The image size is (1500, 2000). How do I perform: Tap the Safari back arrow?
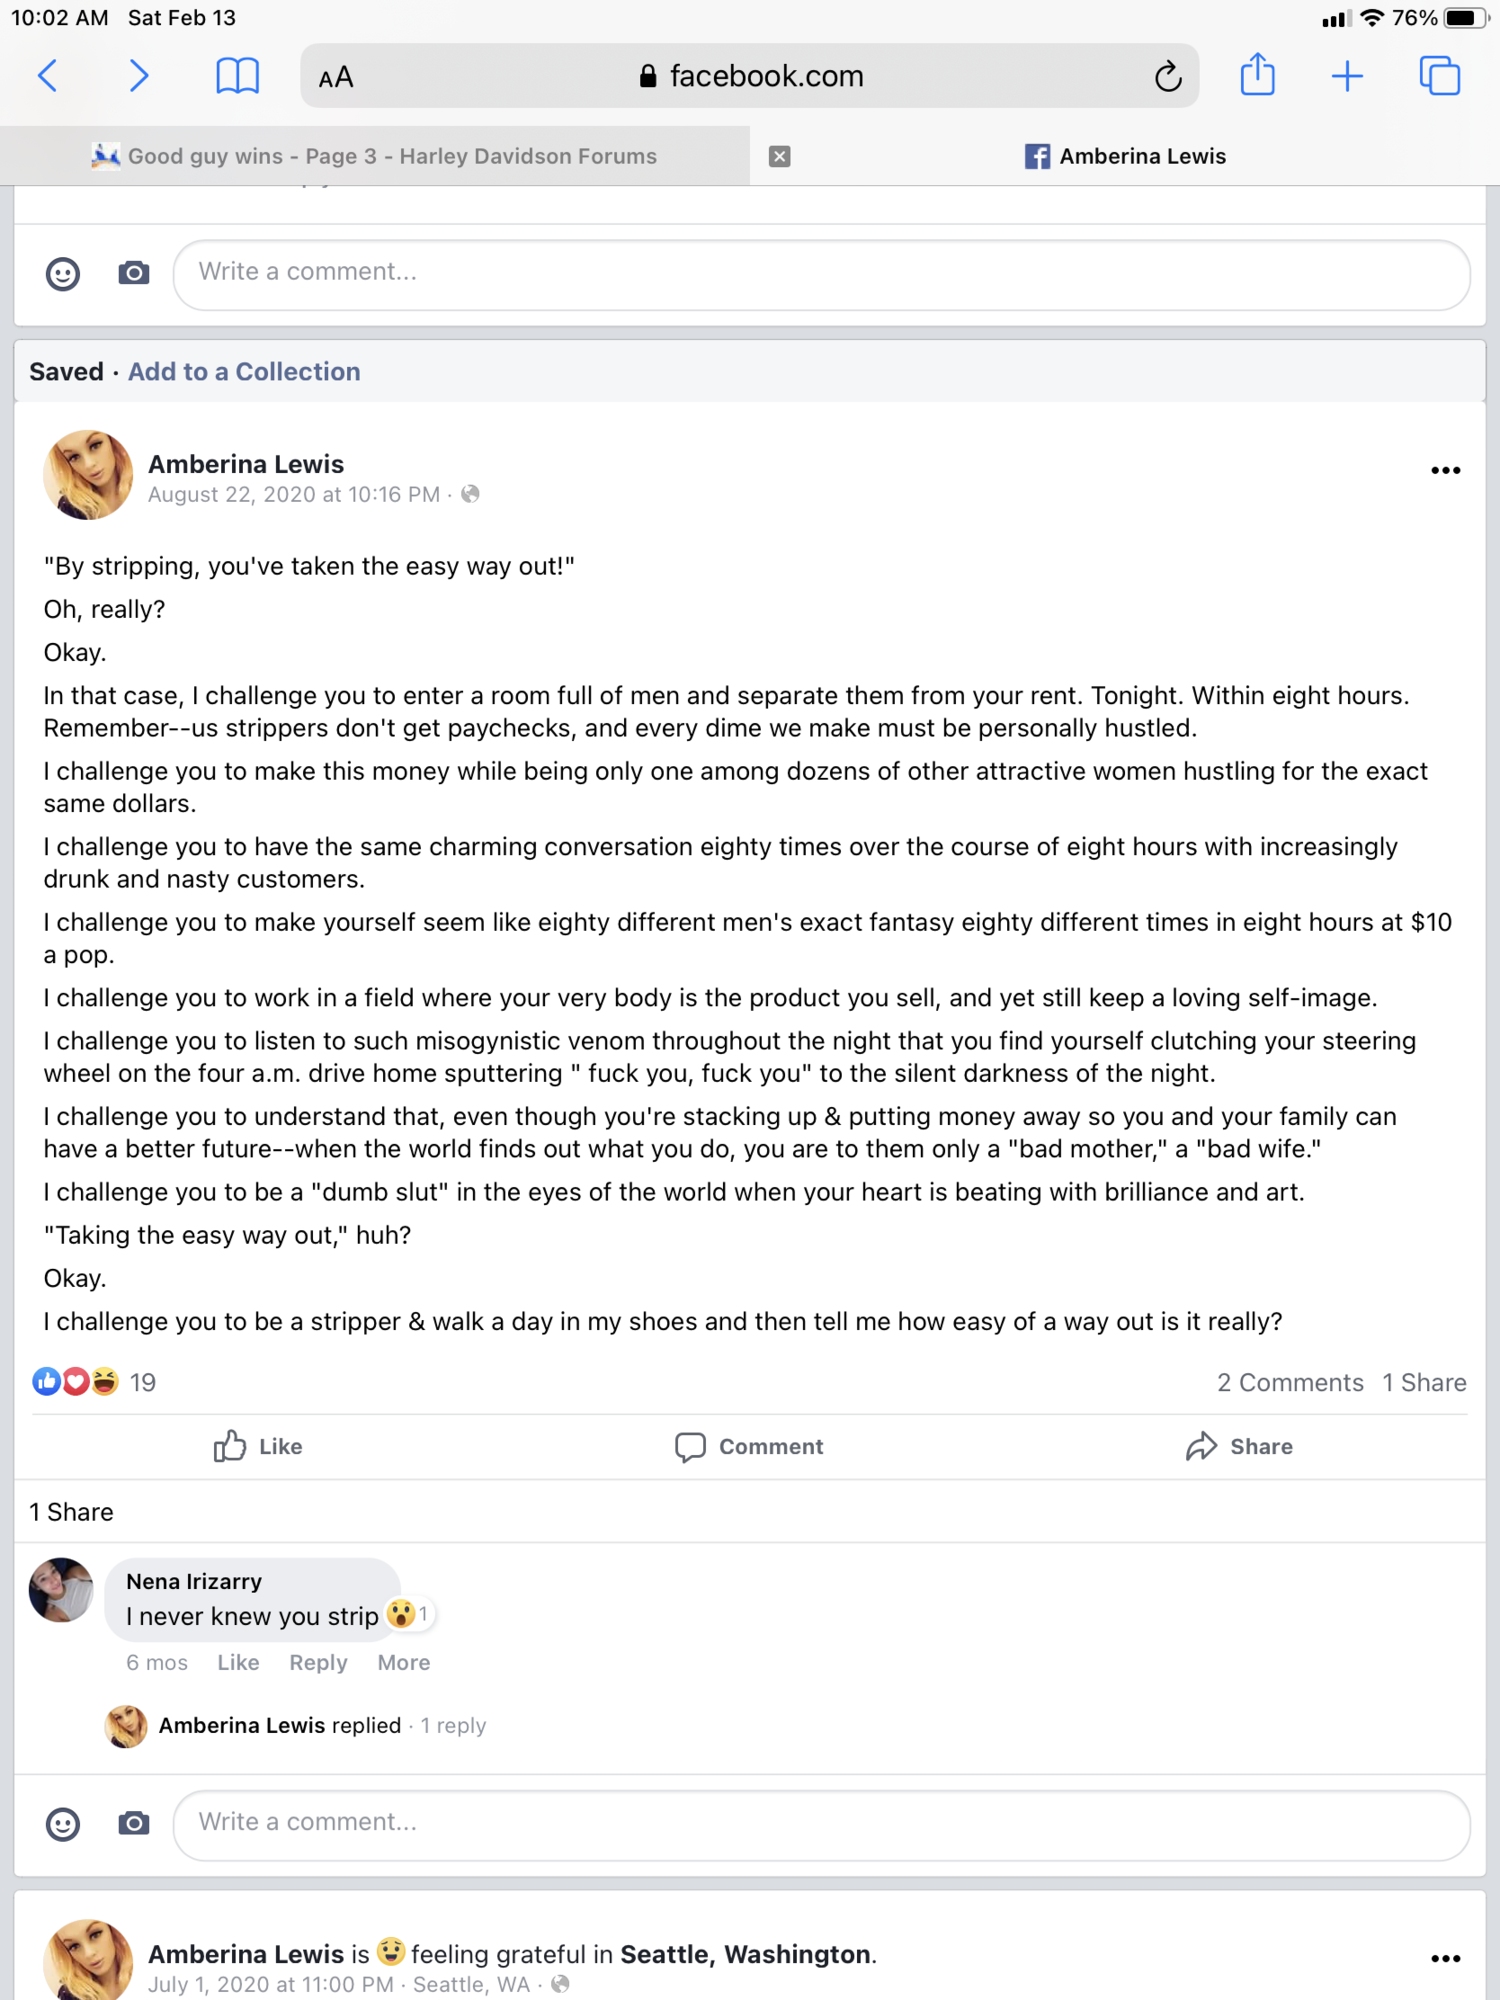48,76
